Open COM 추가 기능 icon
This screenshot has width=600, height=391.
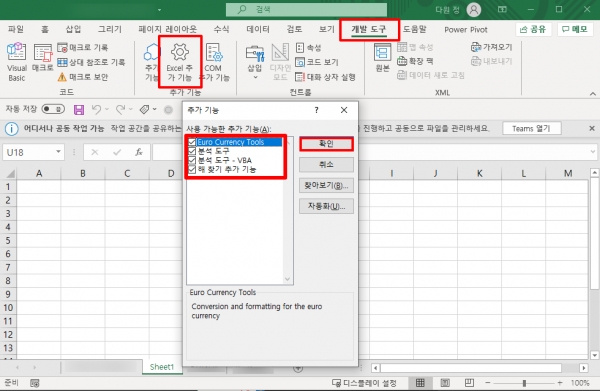pyautogui.click(x=214, y=52)
